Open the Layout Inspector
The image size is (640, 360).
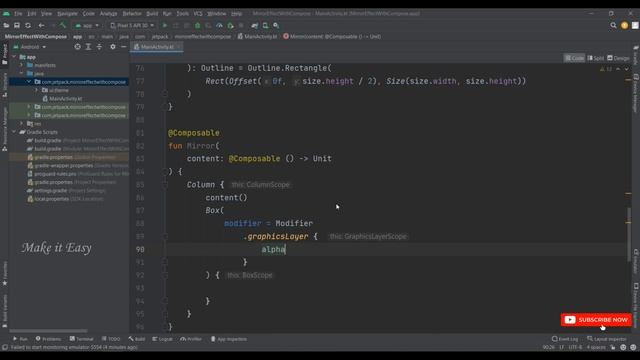pos(607,339)
